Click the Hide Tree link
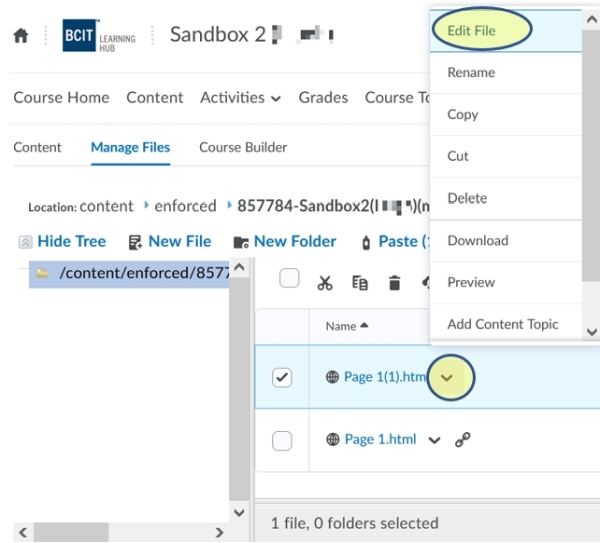 [72, 241]
